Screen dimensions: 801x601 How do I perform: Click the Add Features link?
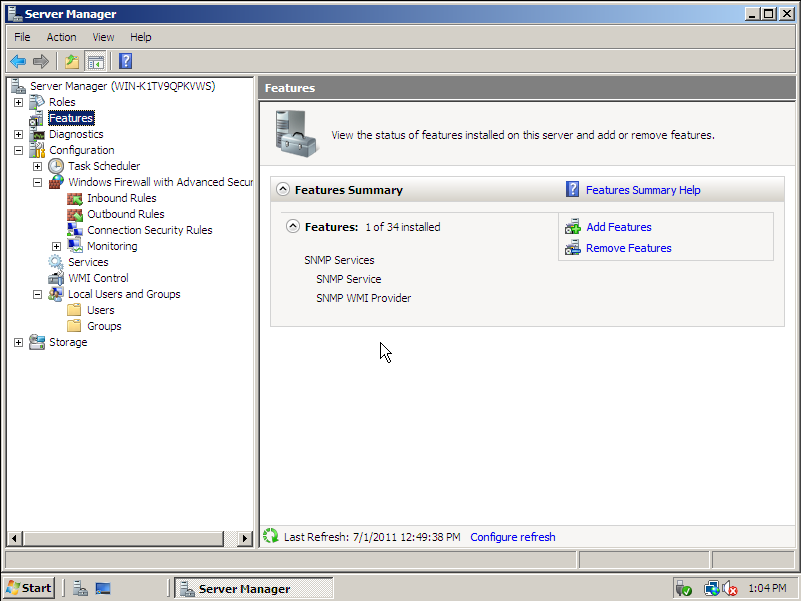pos(618,227)
